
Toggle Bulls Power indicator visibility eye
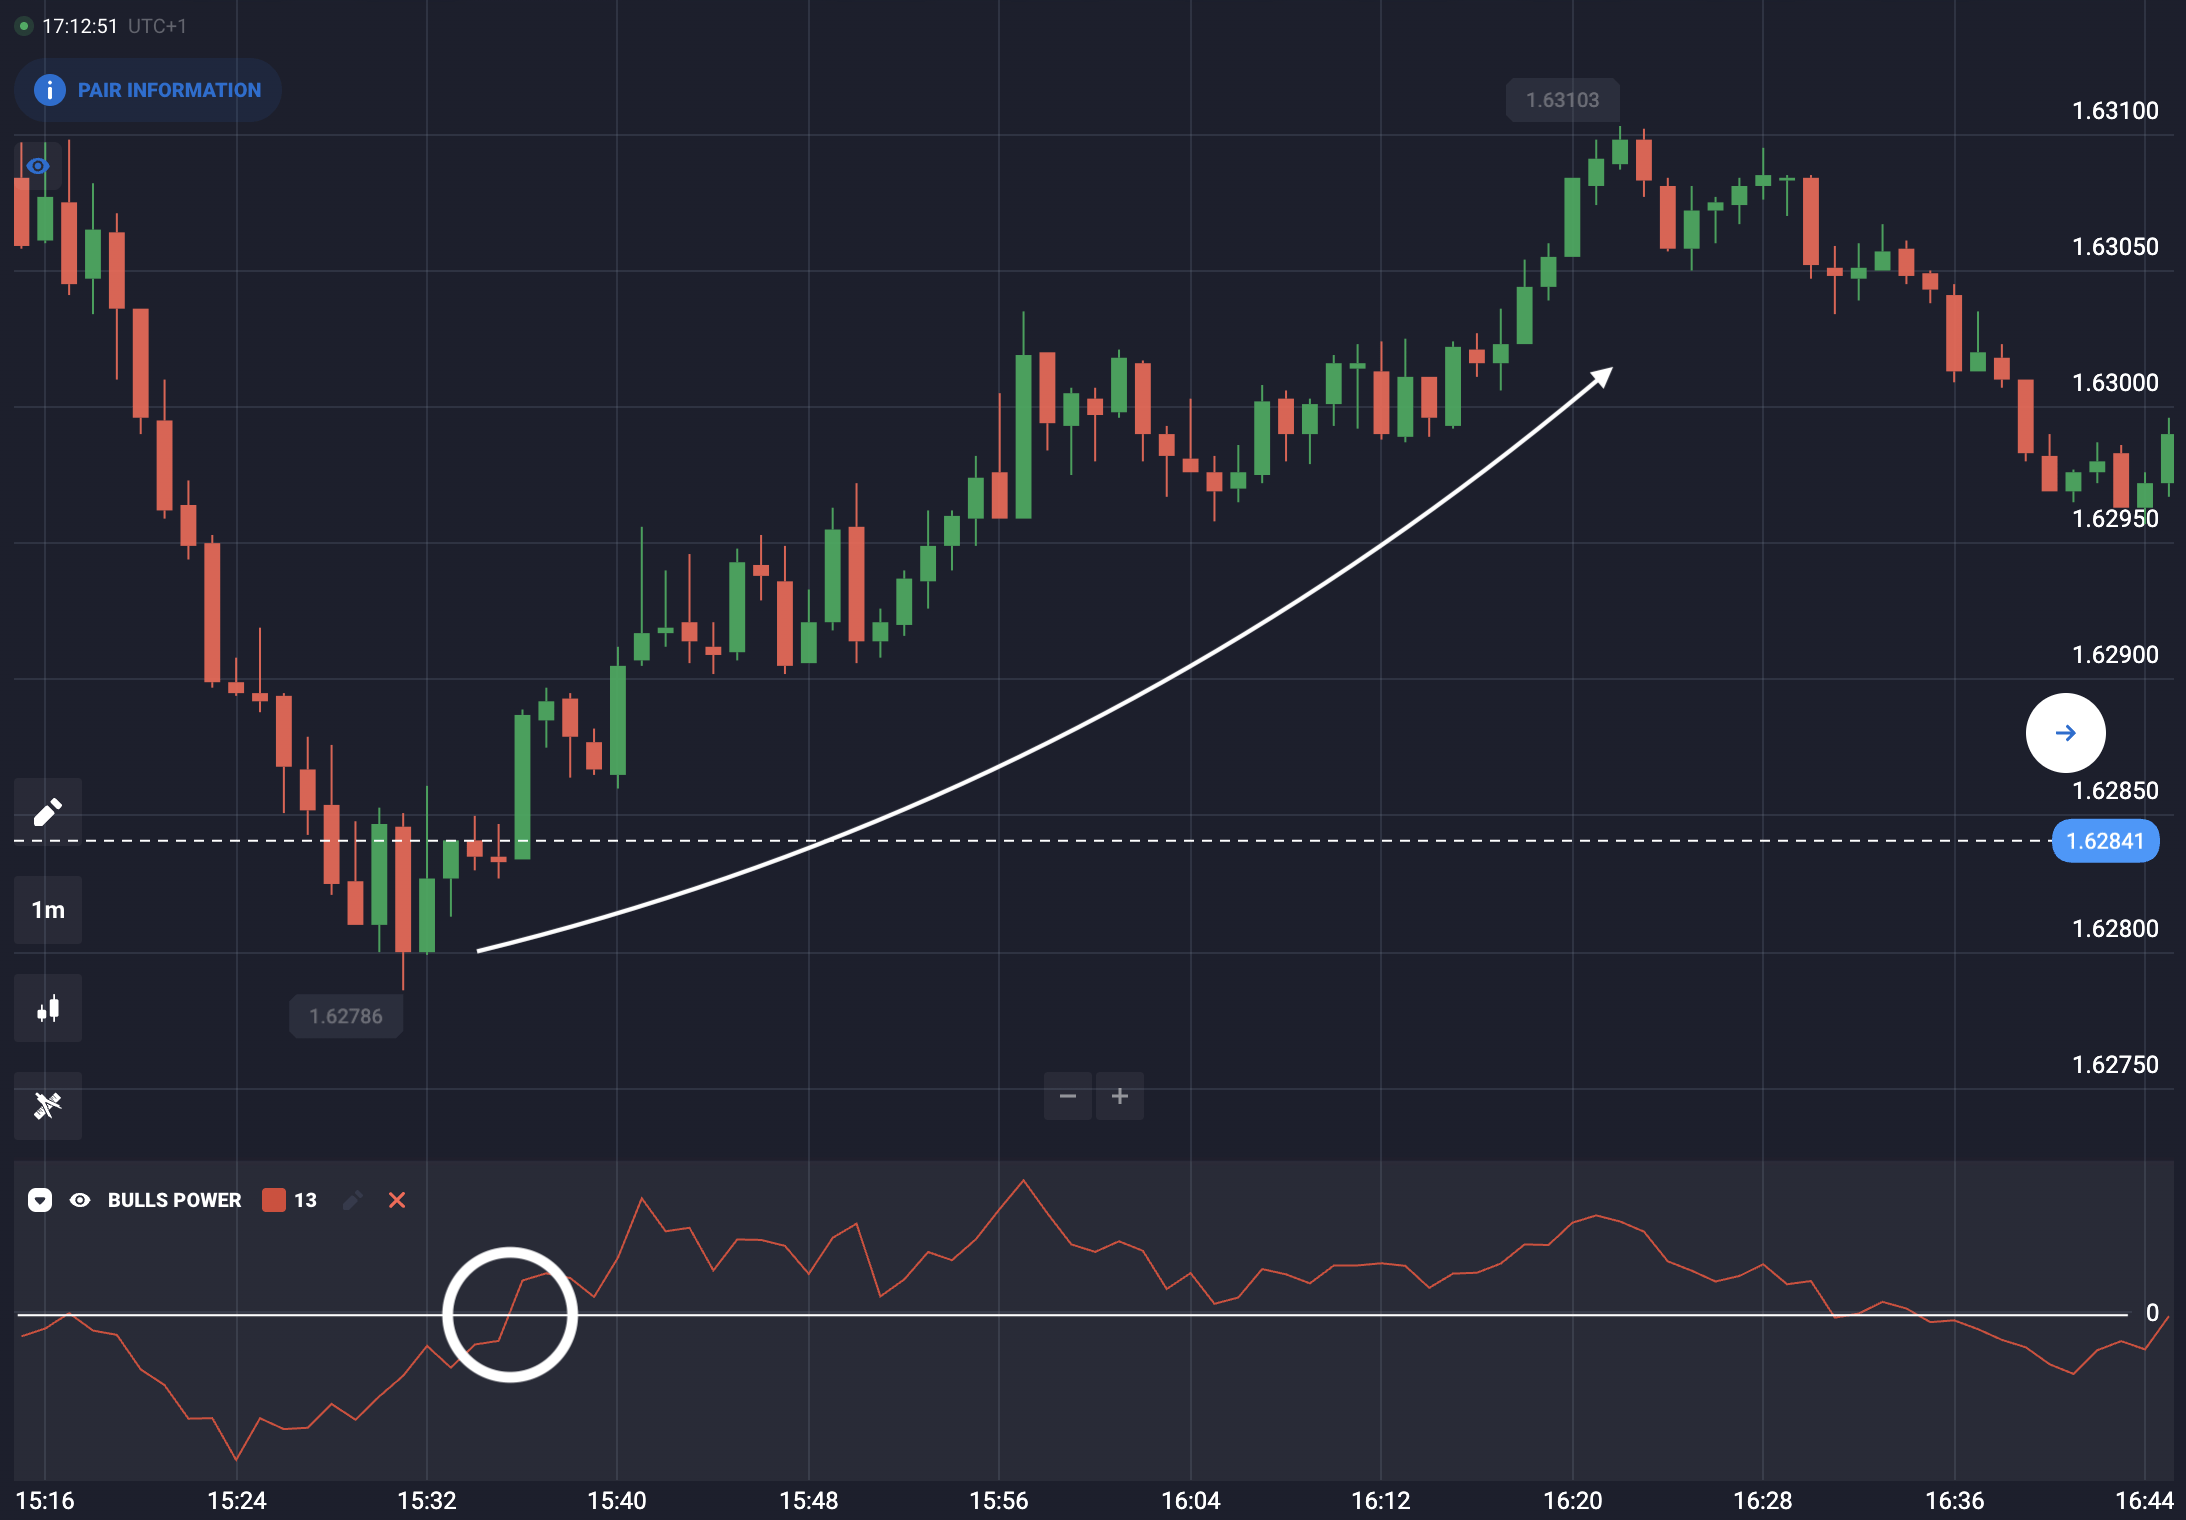pos(80,1200)
